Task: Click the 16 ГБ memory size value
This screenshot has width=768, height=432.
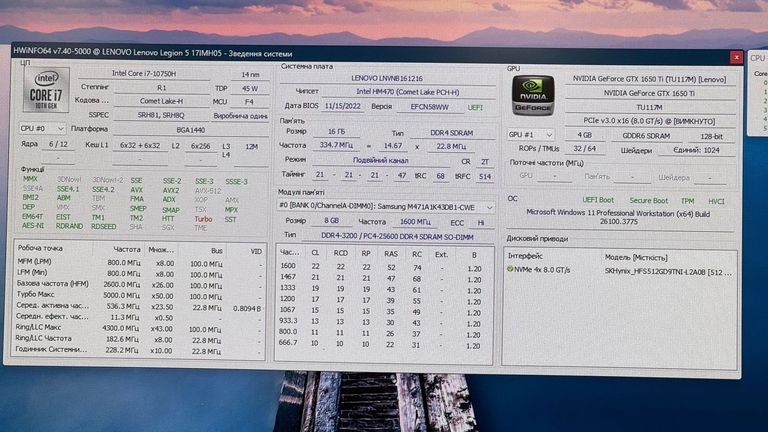Action: click(336, 132)
